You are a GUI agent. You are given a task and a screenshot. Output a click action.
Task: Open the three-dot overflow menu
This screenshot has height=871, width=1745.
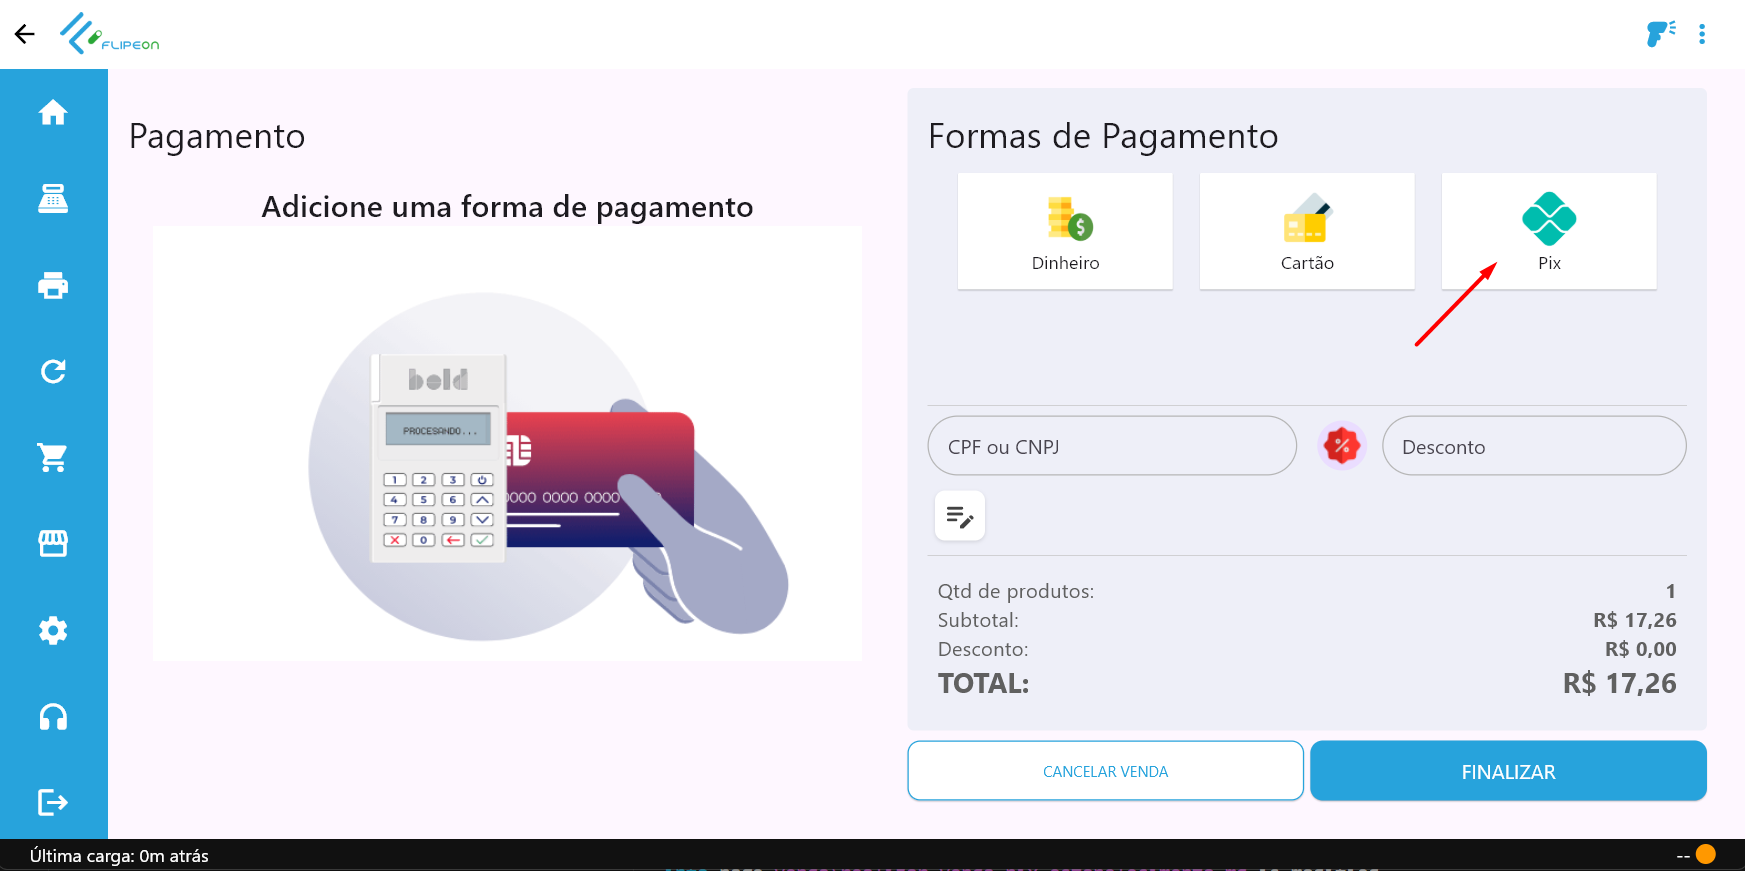point(1702,34)
